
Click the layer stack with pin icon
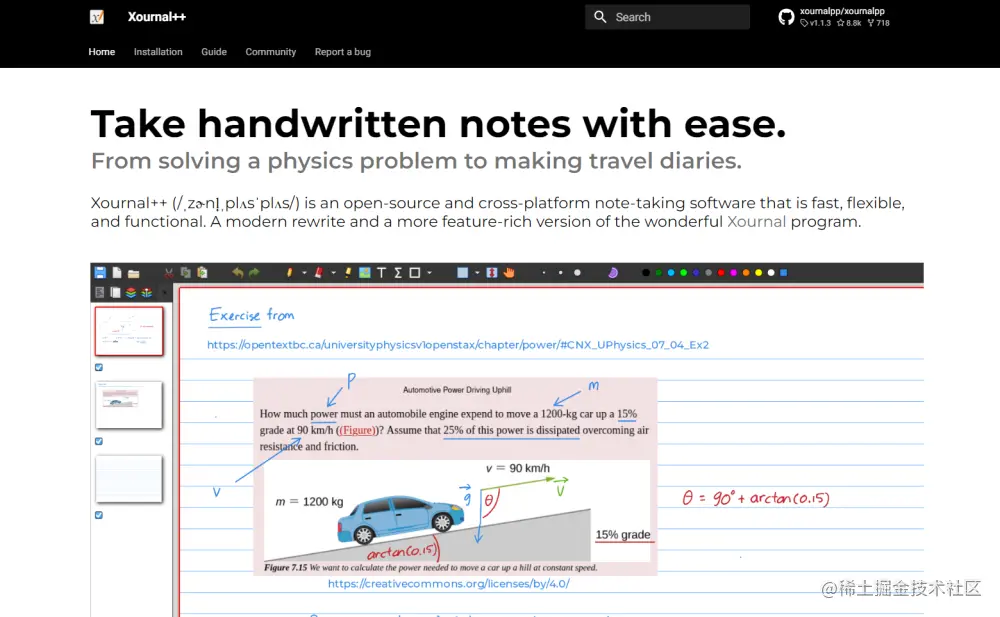pos(147,292)
